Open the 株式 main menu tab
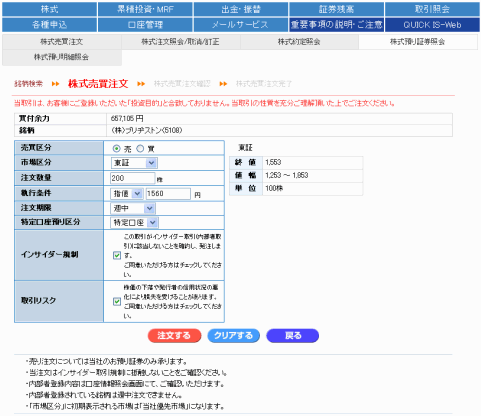 click(x=50, y=9)
